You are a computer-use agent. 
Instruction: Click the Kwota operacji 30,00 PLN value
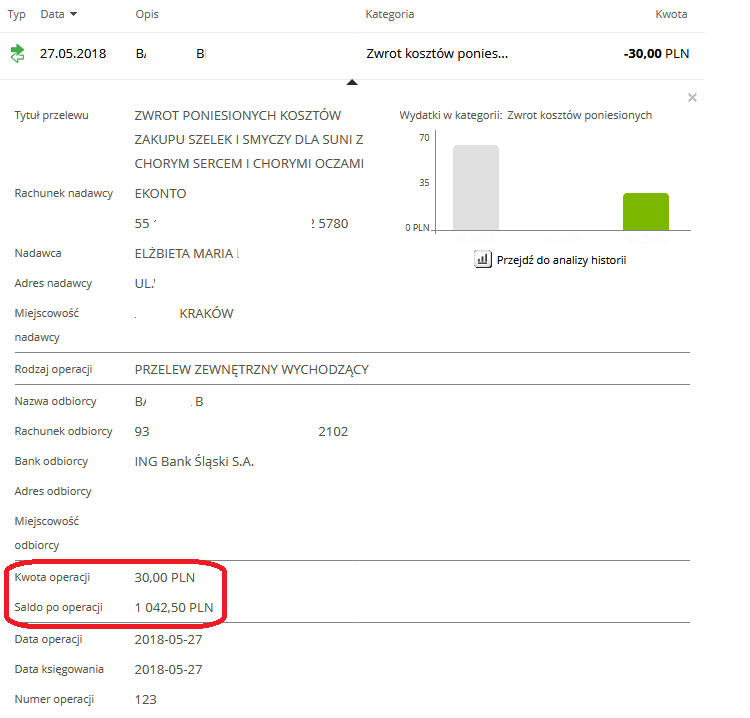[165, 578]
